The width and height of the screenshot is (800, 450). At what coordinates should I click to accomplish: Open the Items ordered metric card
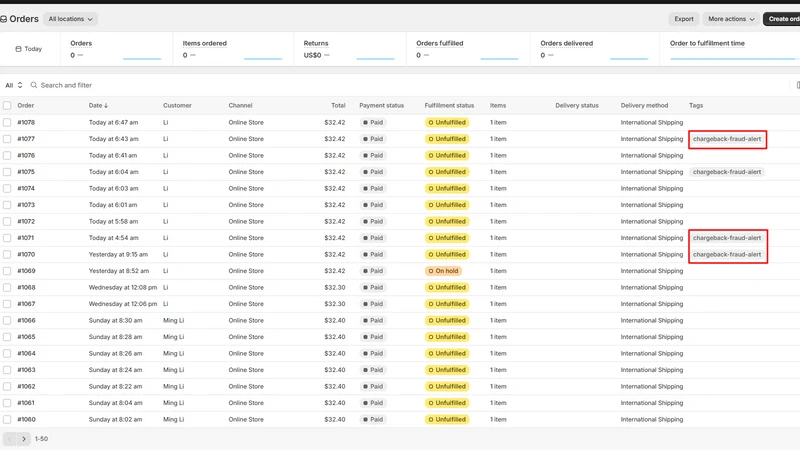[x=233, y=49]
